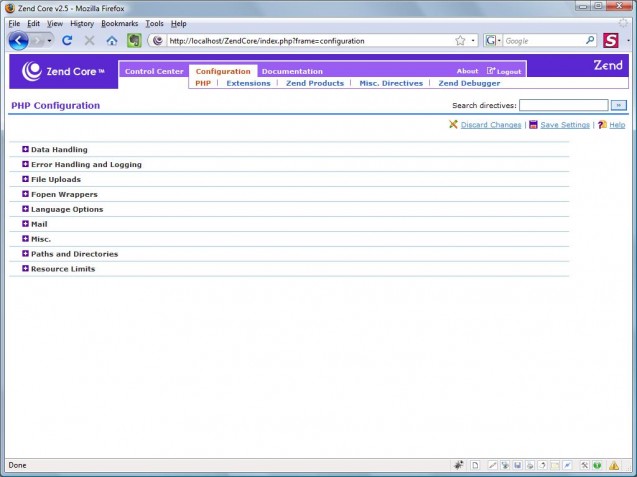Screen dimensions: 637x477
Task: Focus the Search directives input field
Action: click(x=563, y=105)
